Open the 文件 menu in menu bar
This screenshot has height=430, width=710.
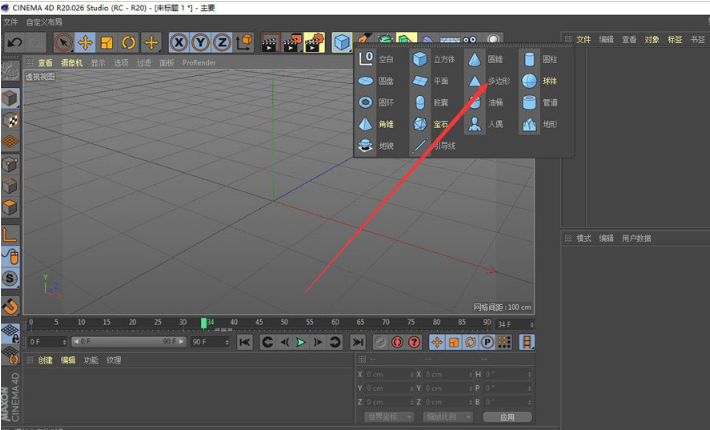coord(13,21)
